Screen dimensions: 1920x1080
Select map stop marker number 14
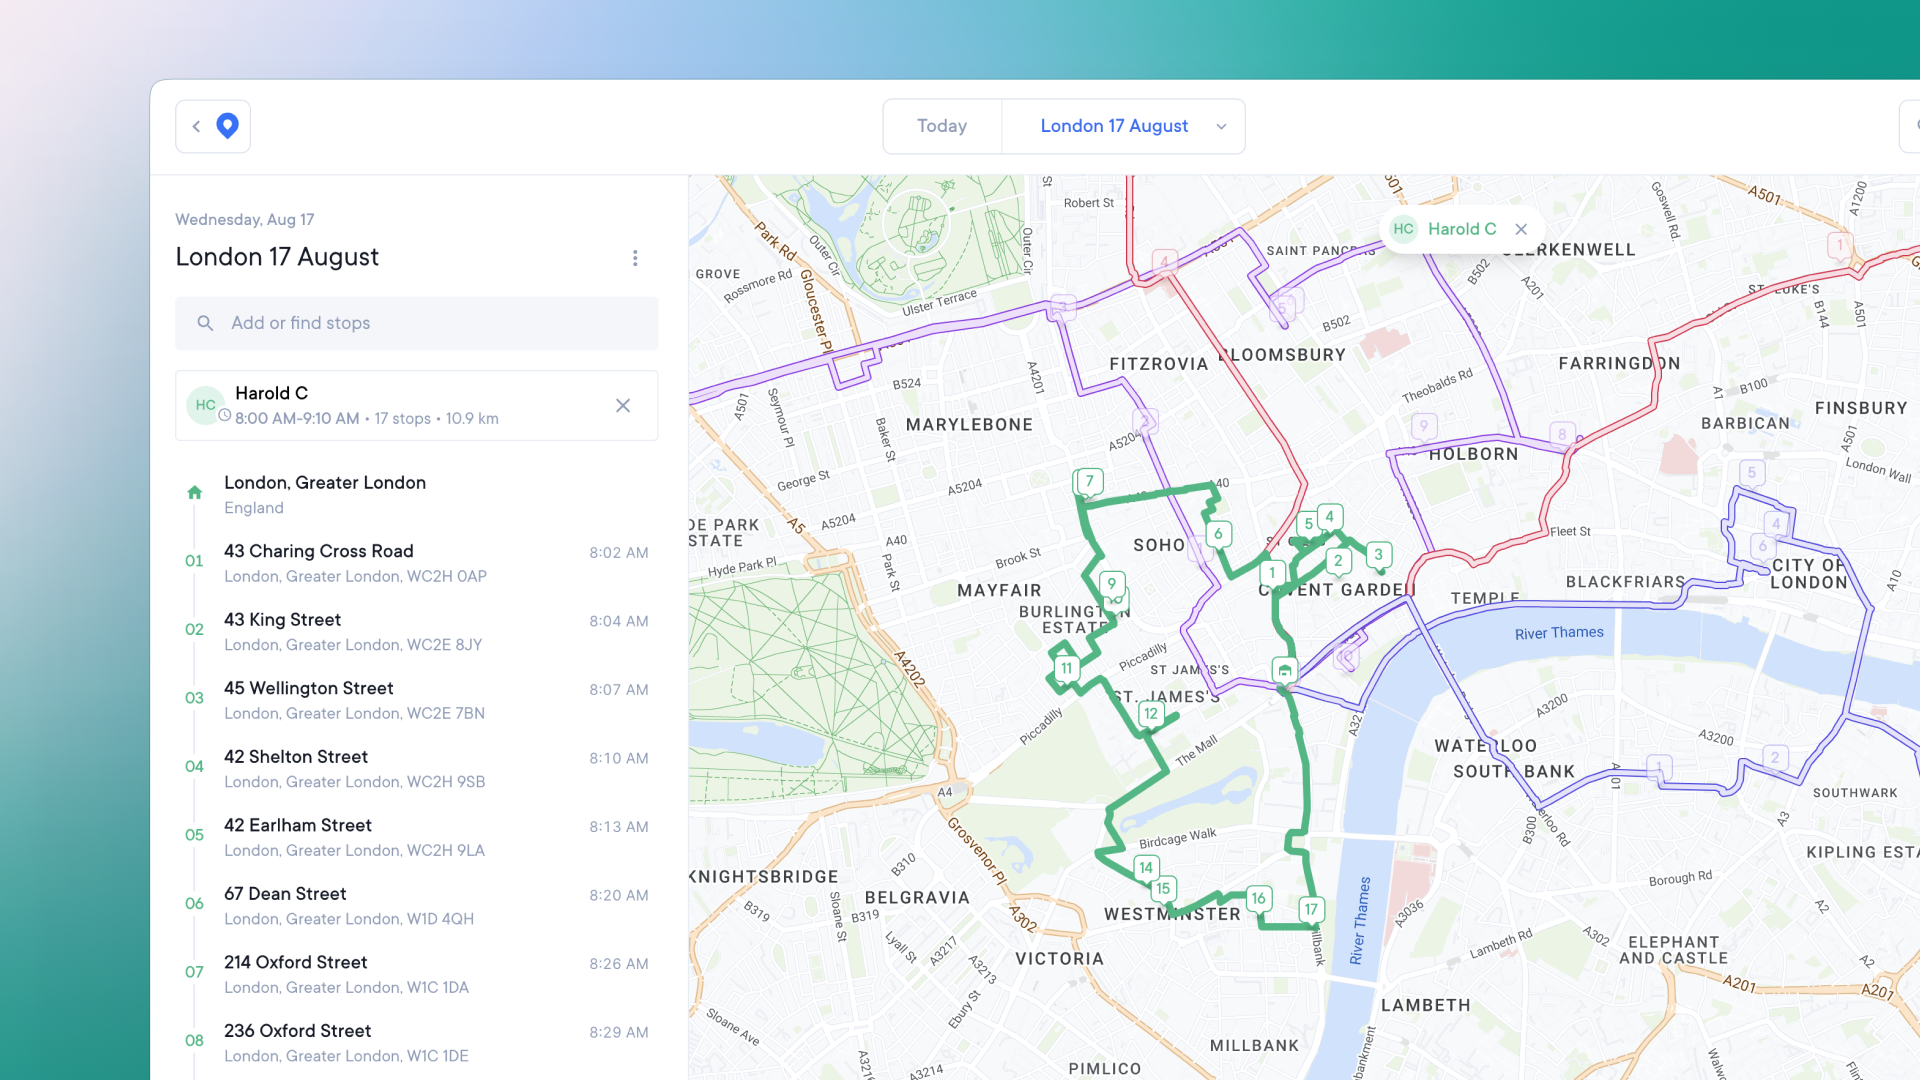tap(1146, 867)
